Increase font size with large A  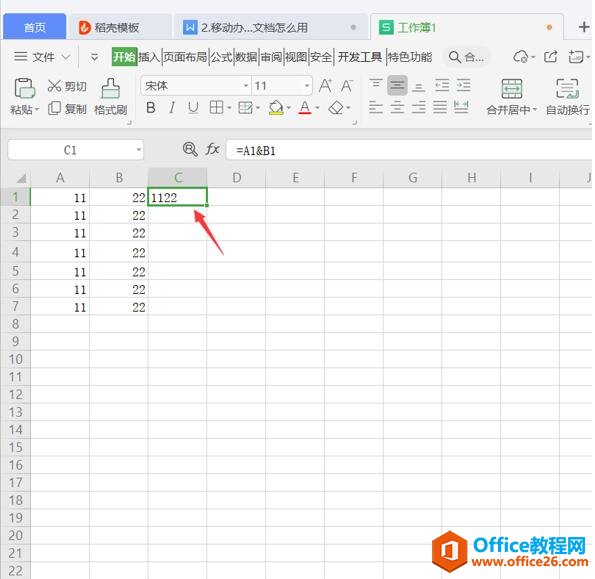point(325,86)
